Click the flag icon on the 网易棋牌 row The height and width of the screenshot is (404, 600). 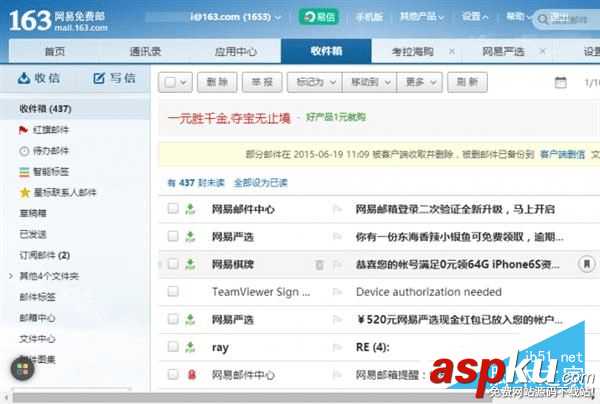(337, 264)
